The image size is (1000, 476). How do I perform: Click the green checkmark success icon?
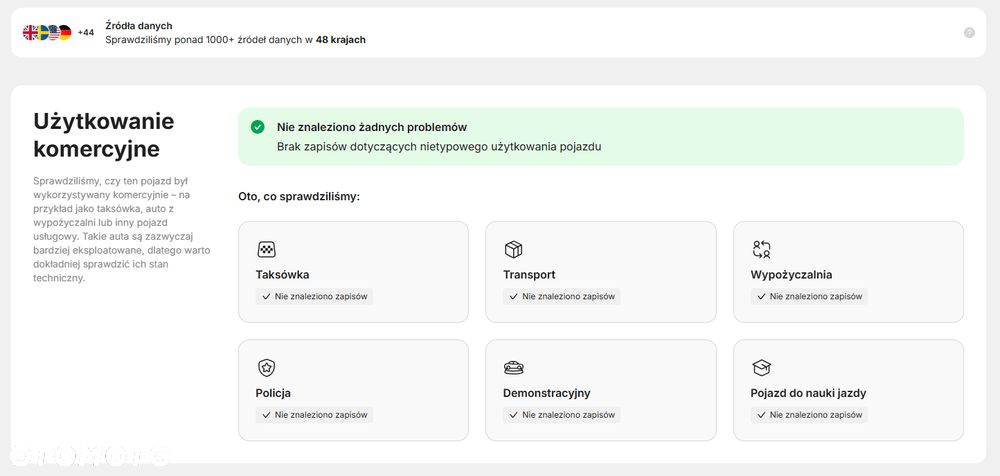[x=258, y=127]
